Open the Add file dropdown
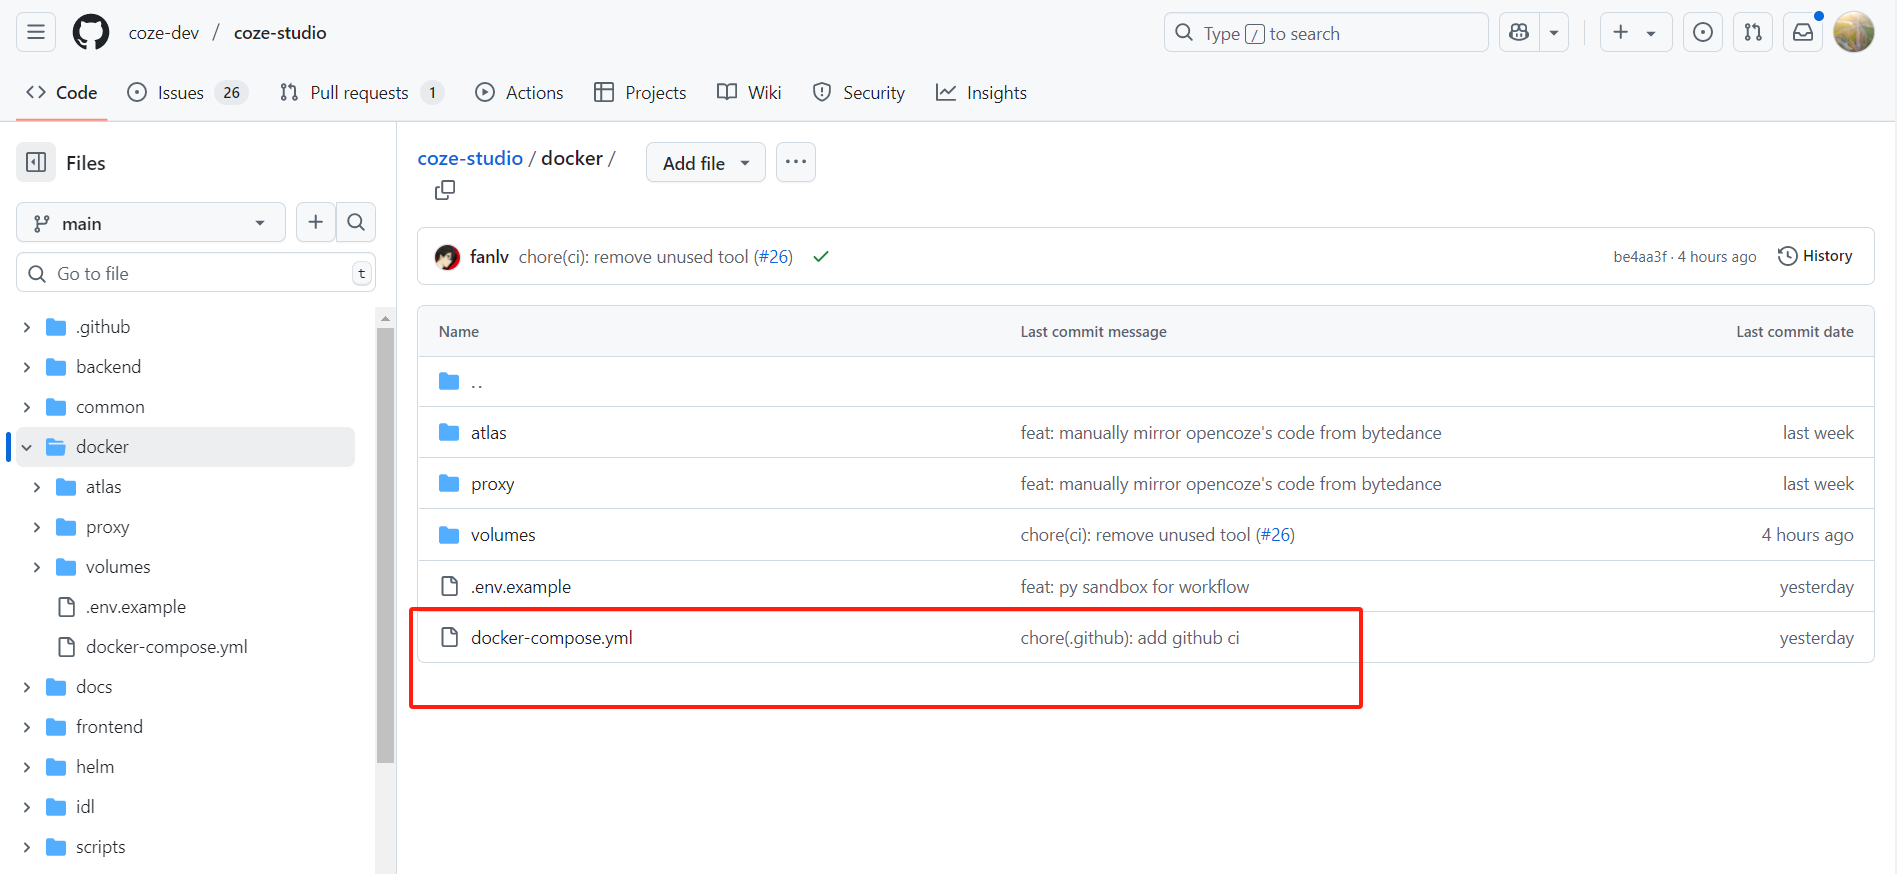 [705, 163]
